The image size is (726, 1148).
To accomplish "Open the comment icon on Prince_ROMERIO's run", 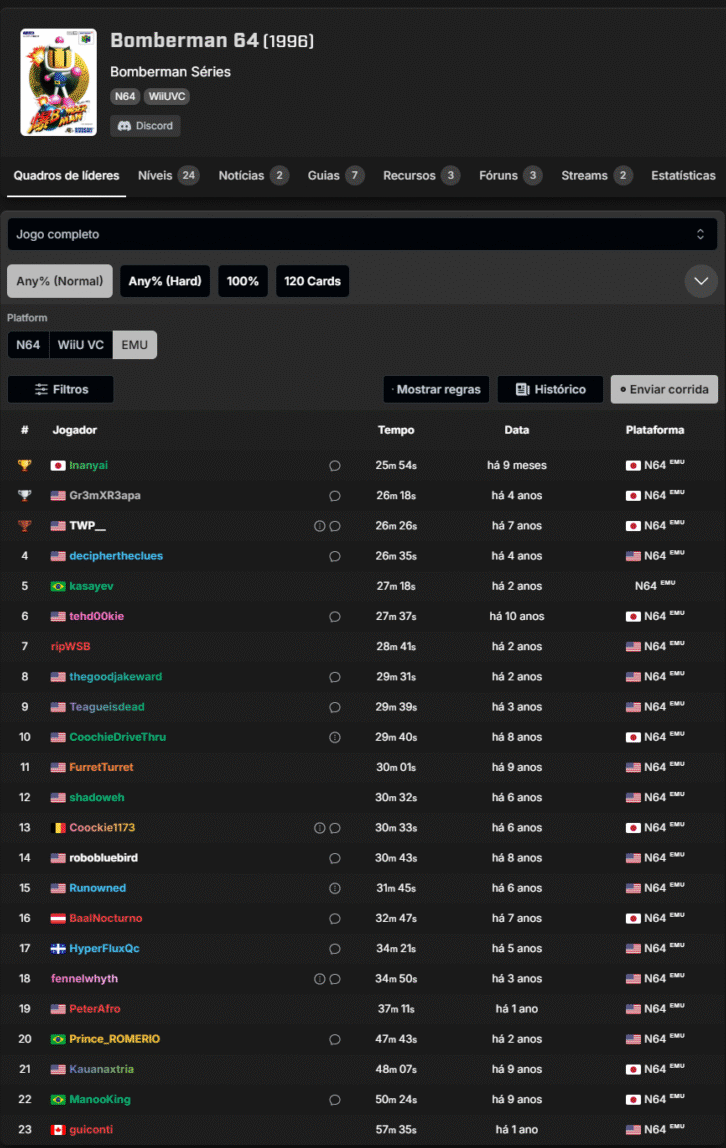I will pyautogui.click(x=335, y=1040).
